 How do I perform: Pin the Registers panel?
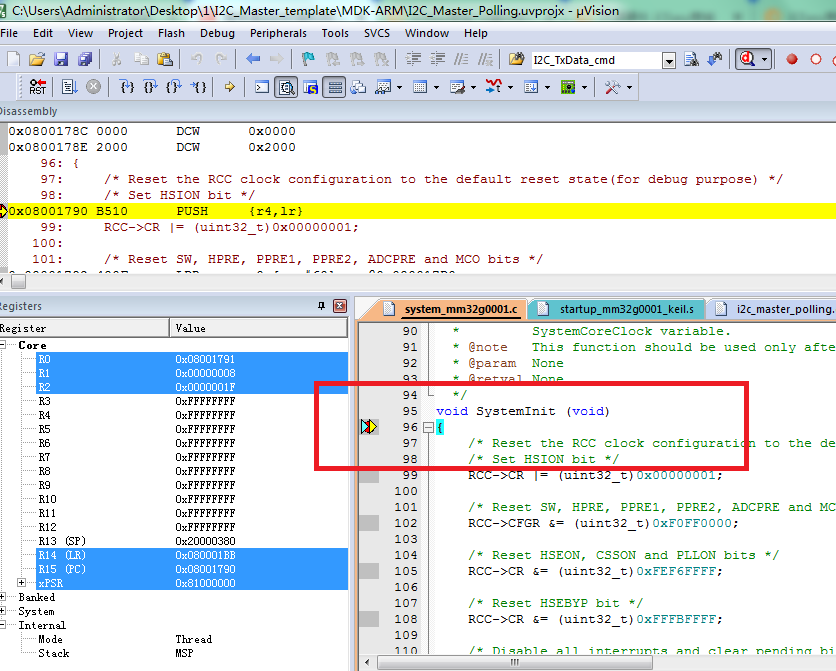click(x=321, y=306)
